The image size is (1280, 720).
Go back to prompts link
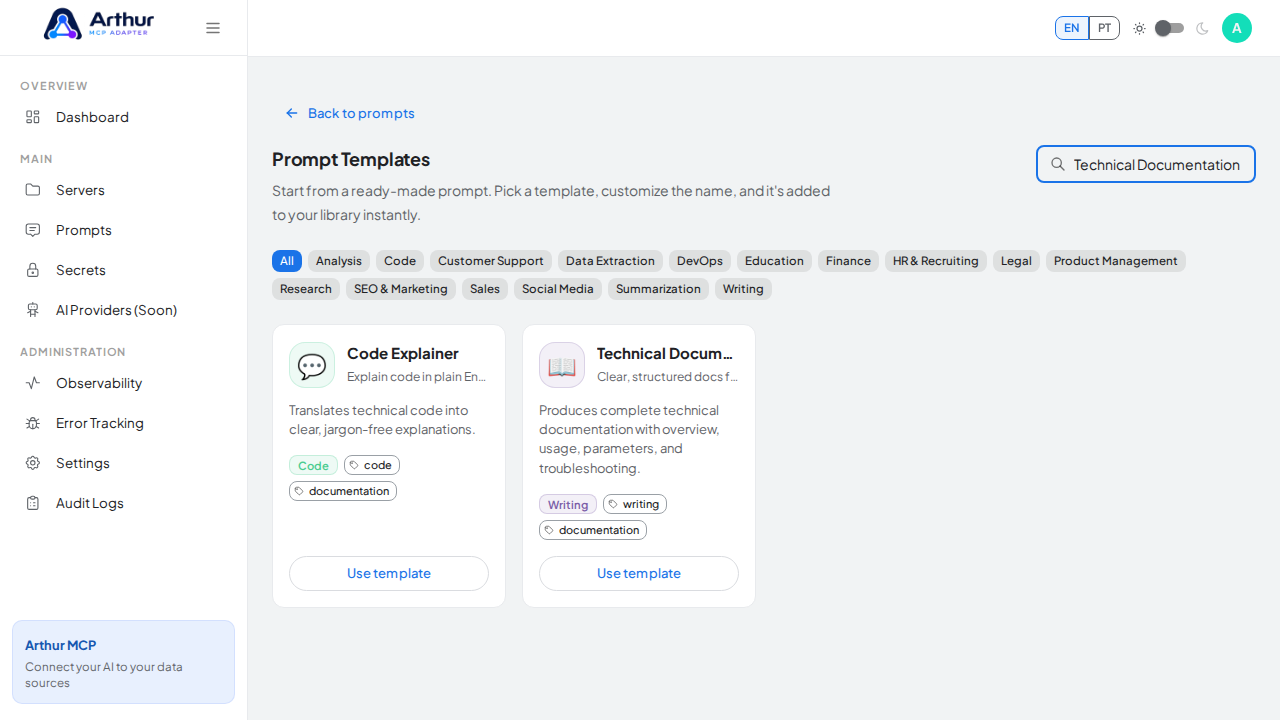350,113
